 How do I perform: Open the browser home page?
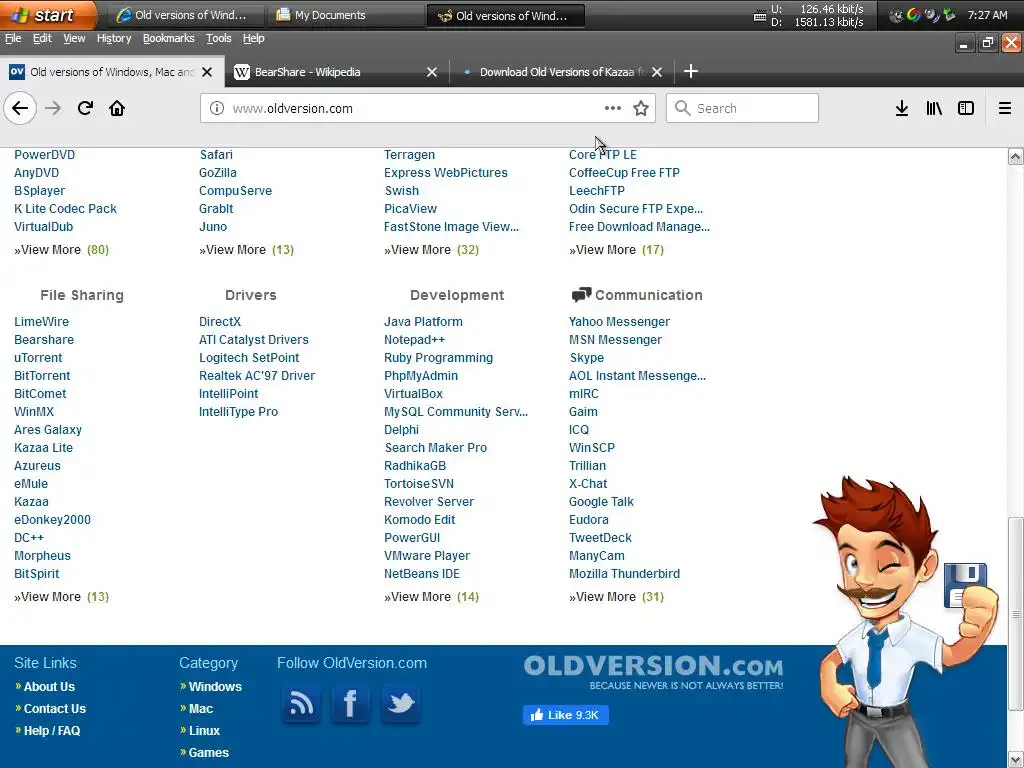coord(117,108)
